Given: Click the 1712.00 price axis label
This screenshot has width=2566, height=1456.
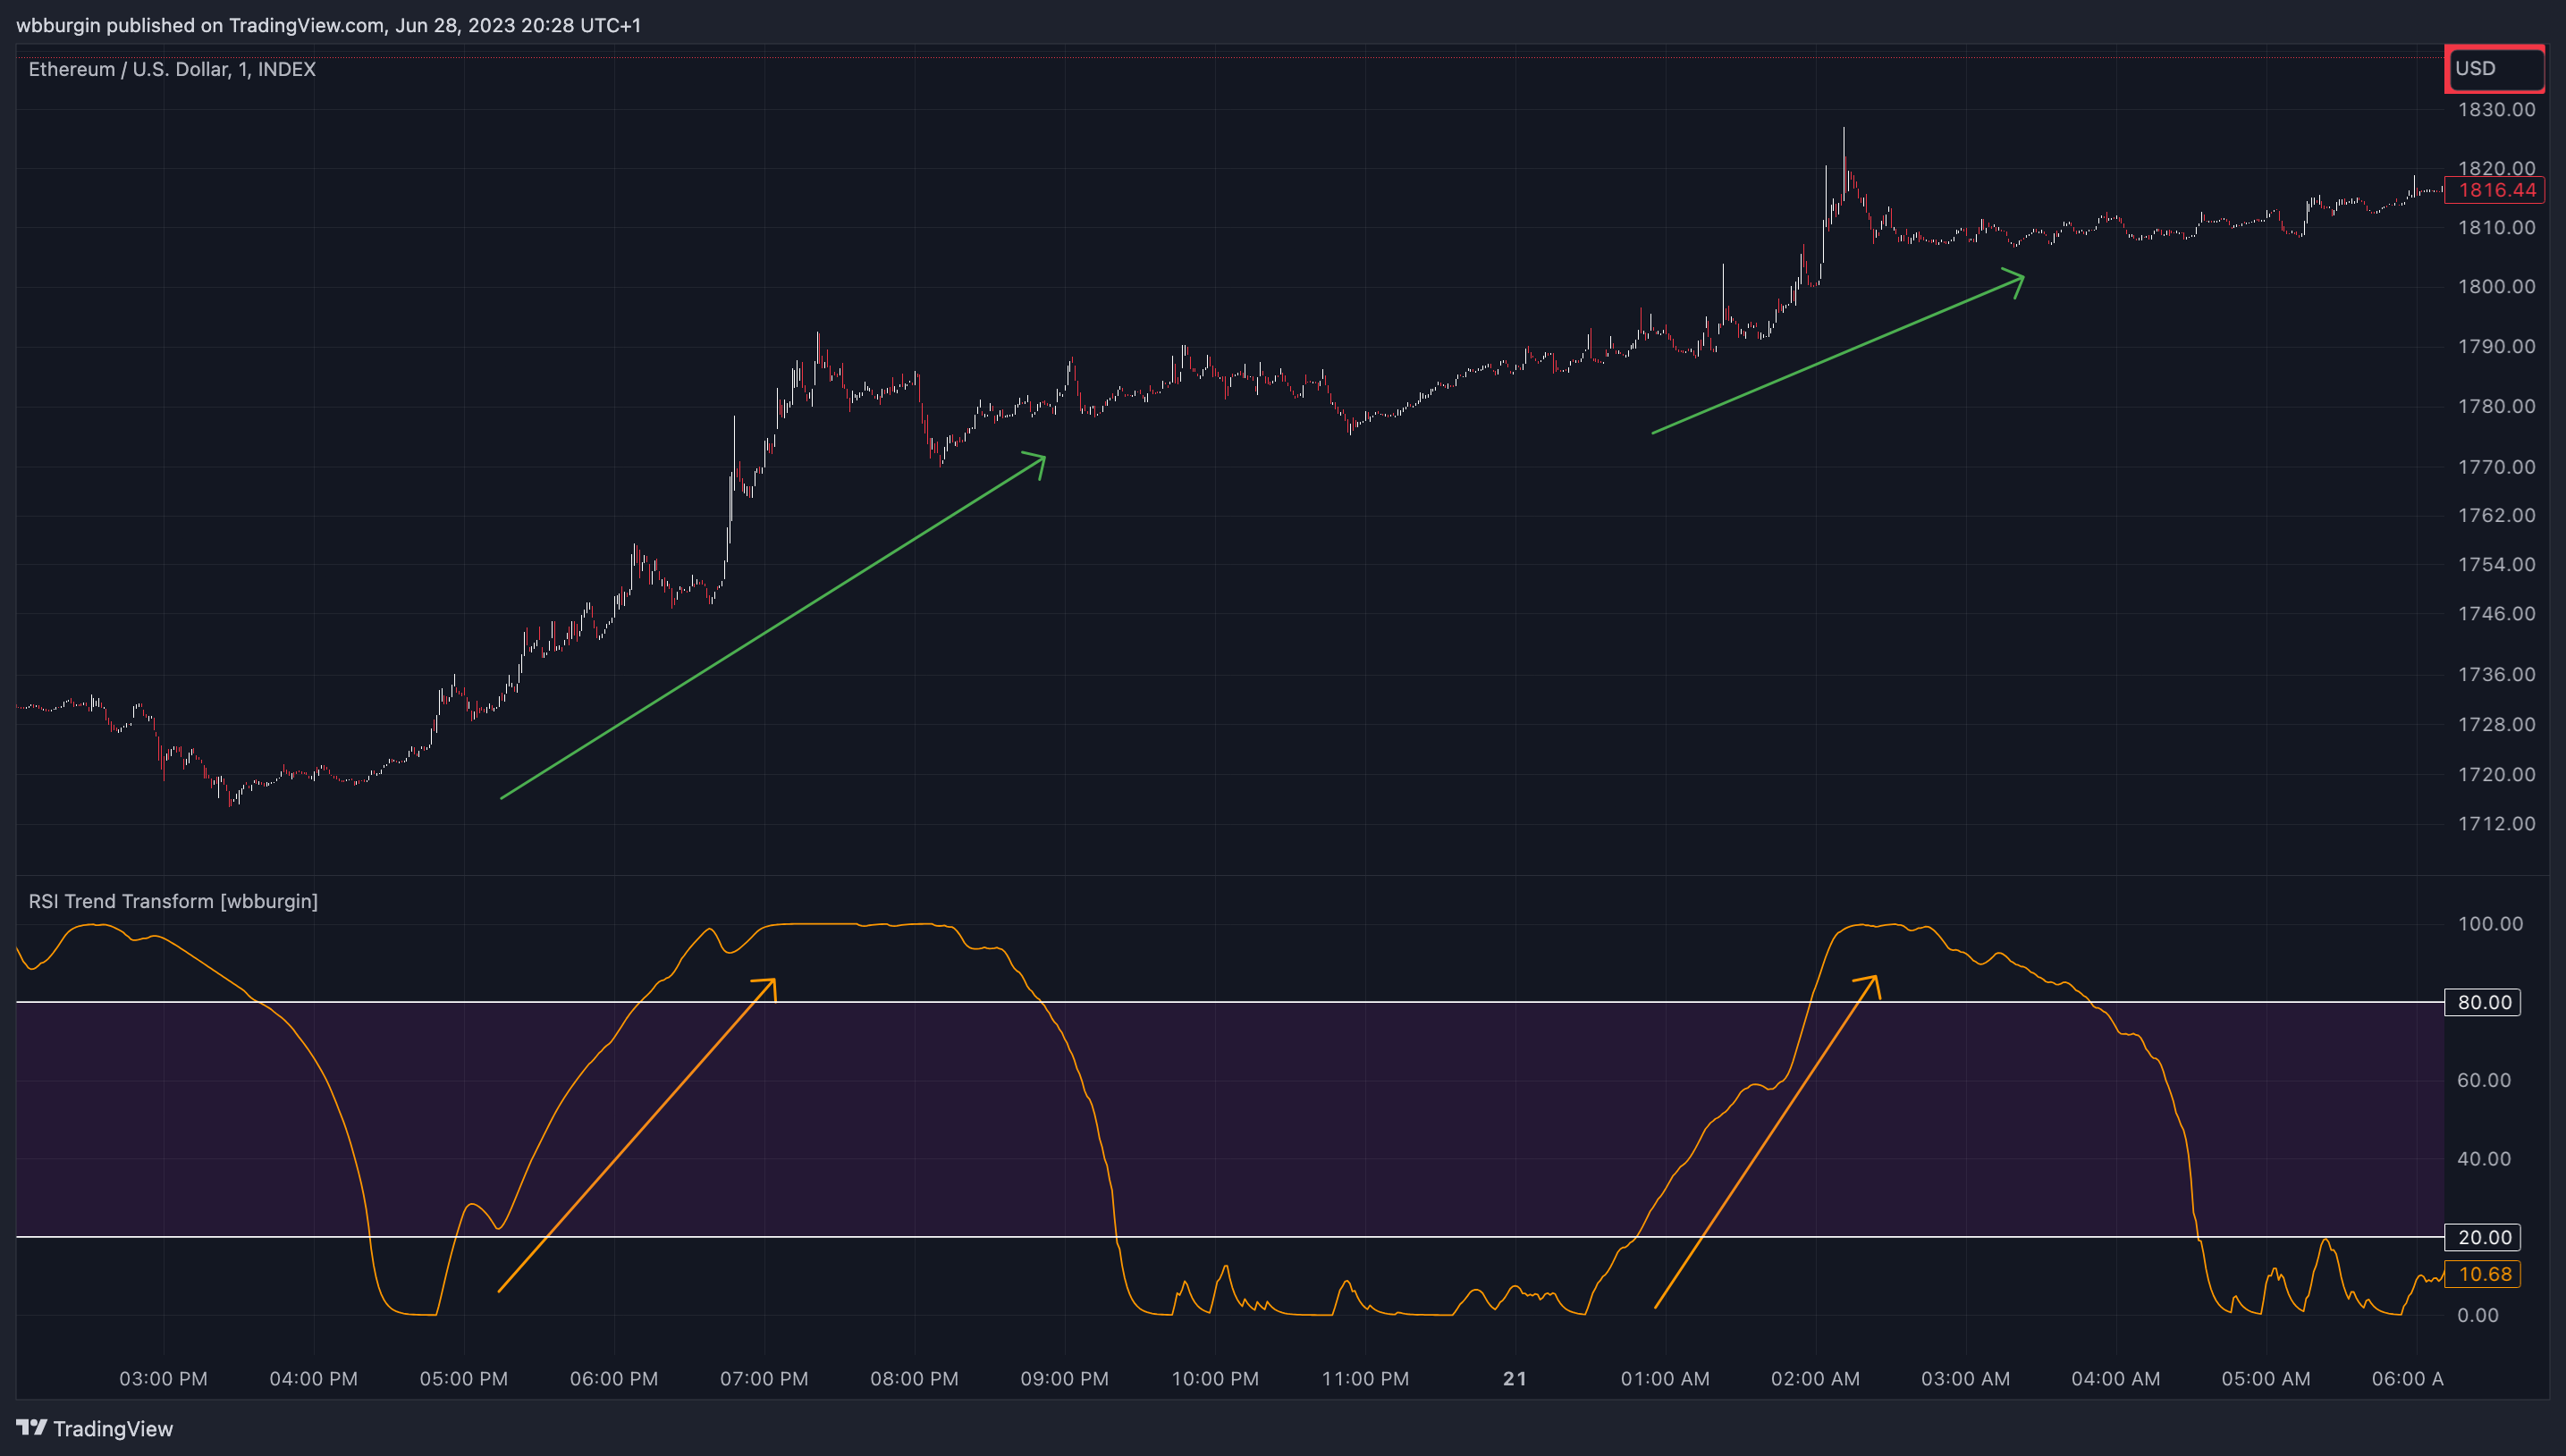Looking at the screenshot, I should coord(2496,824).
